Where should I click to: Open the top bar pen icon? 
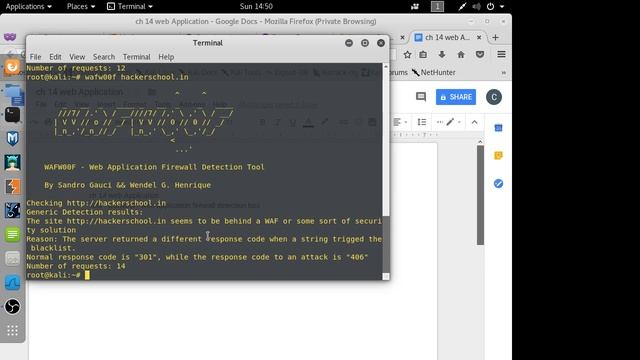tap(462, 7)
